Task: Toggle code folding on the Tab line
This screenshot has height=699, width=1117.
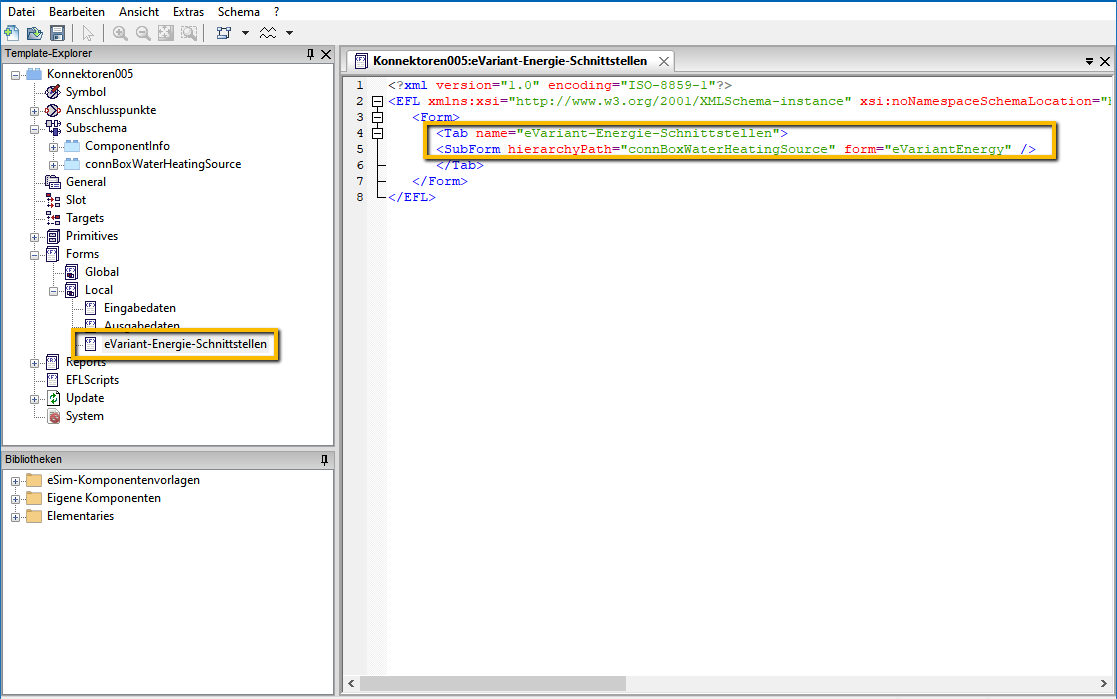Action: point(378,133)
